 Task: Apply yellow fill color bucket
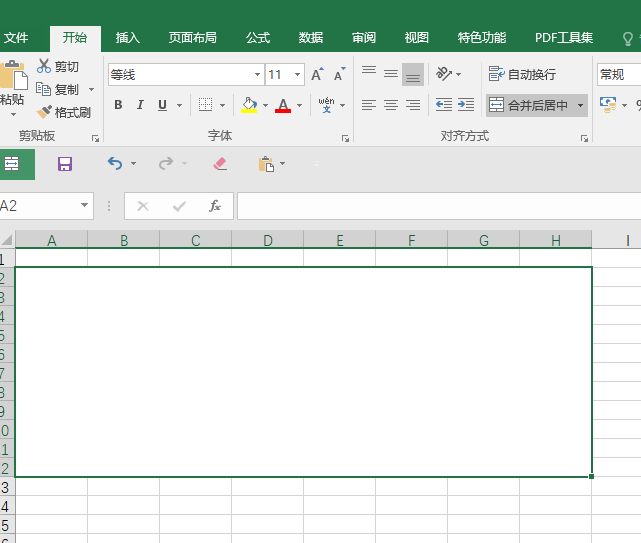point(249,105)
